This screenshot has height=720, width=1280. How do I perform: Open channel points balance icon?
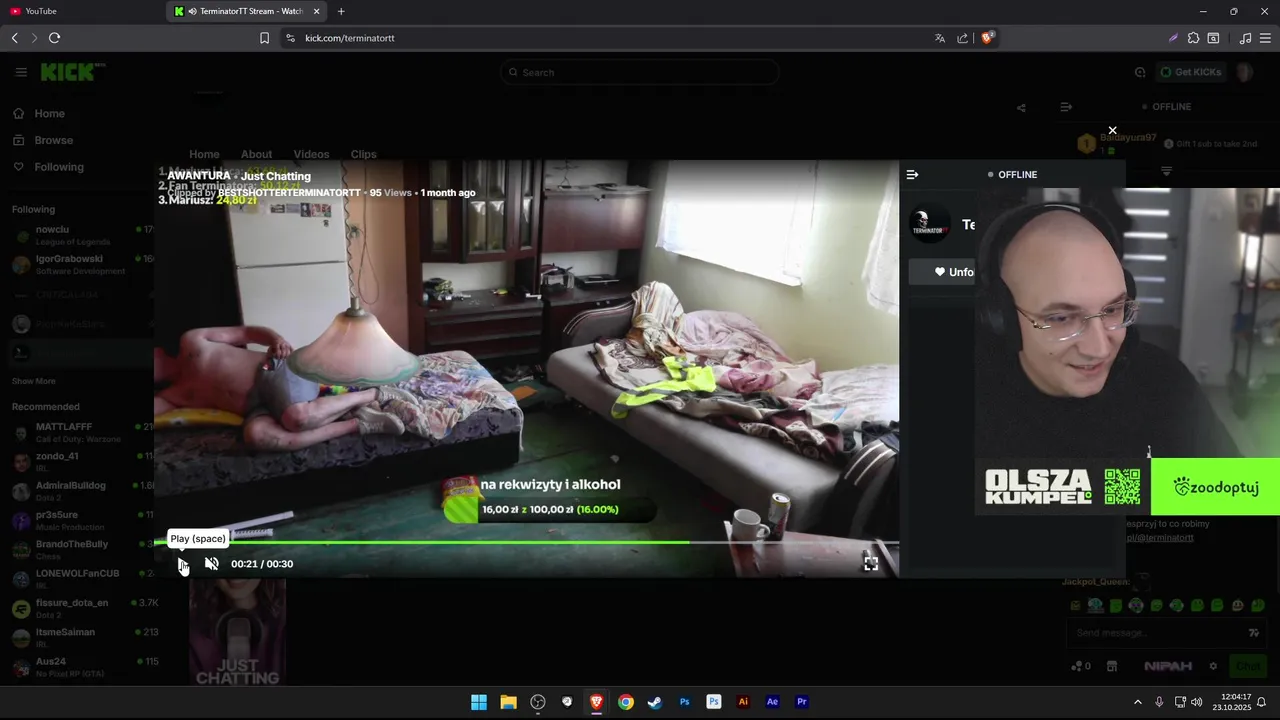(x=1081, y=666)
